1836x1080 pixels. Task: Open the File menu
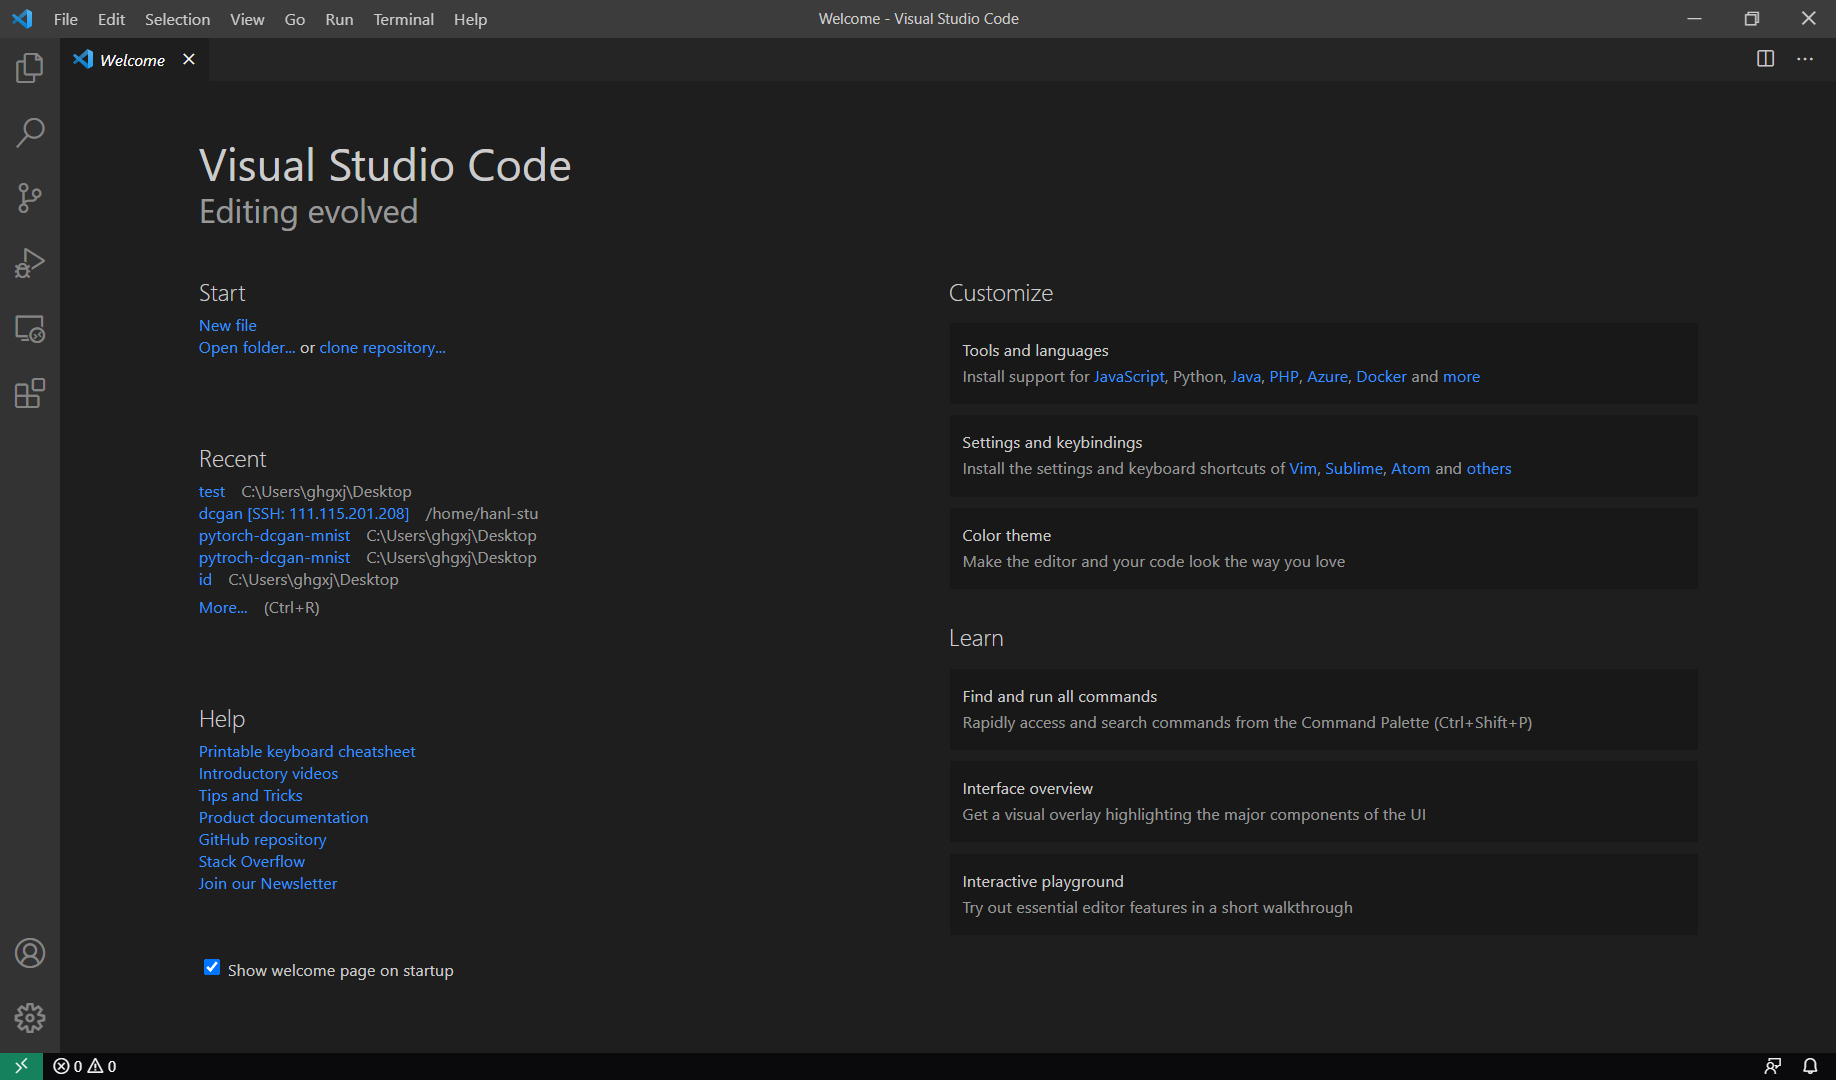pyautogui.click(x=66, y=19)
